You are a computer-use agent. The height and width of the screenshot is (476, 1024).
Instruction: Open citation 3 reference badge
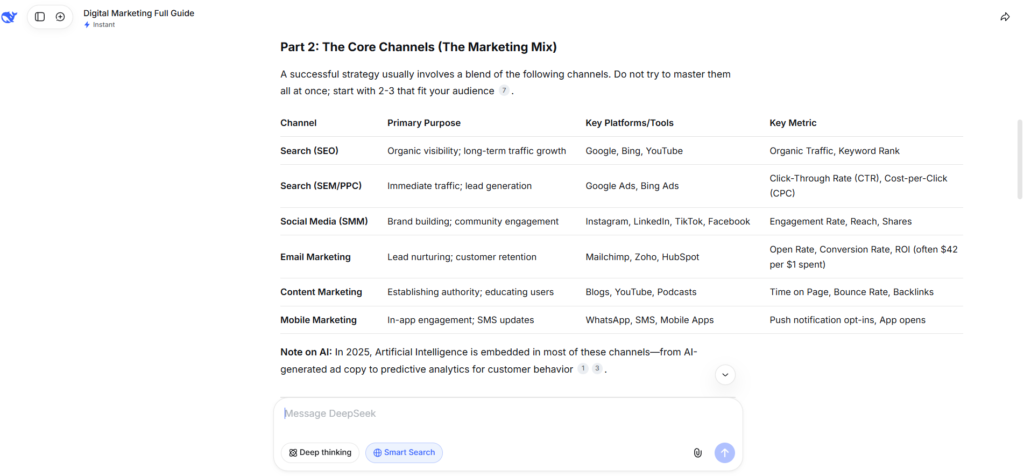[597, 369]
